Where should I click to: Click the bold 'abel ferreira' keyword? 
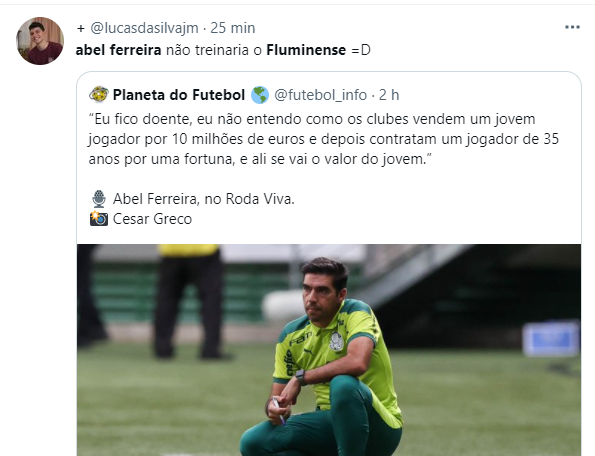point(118,50)
